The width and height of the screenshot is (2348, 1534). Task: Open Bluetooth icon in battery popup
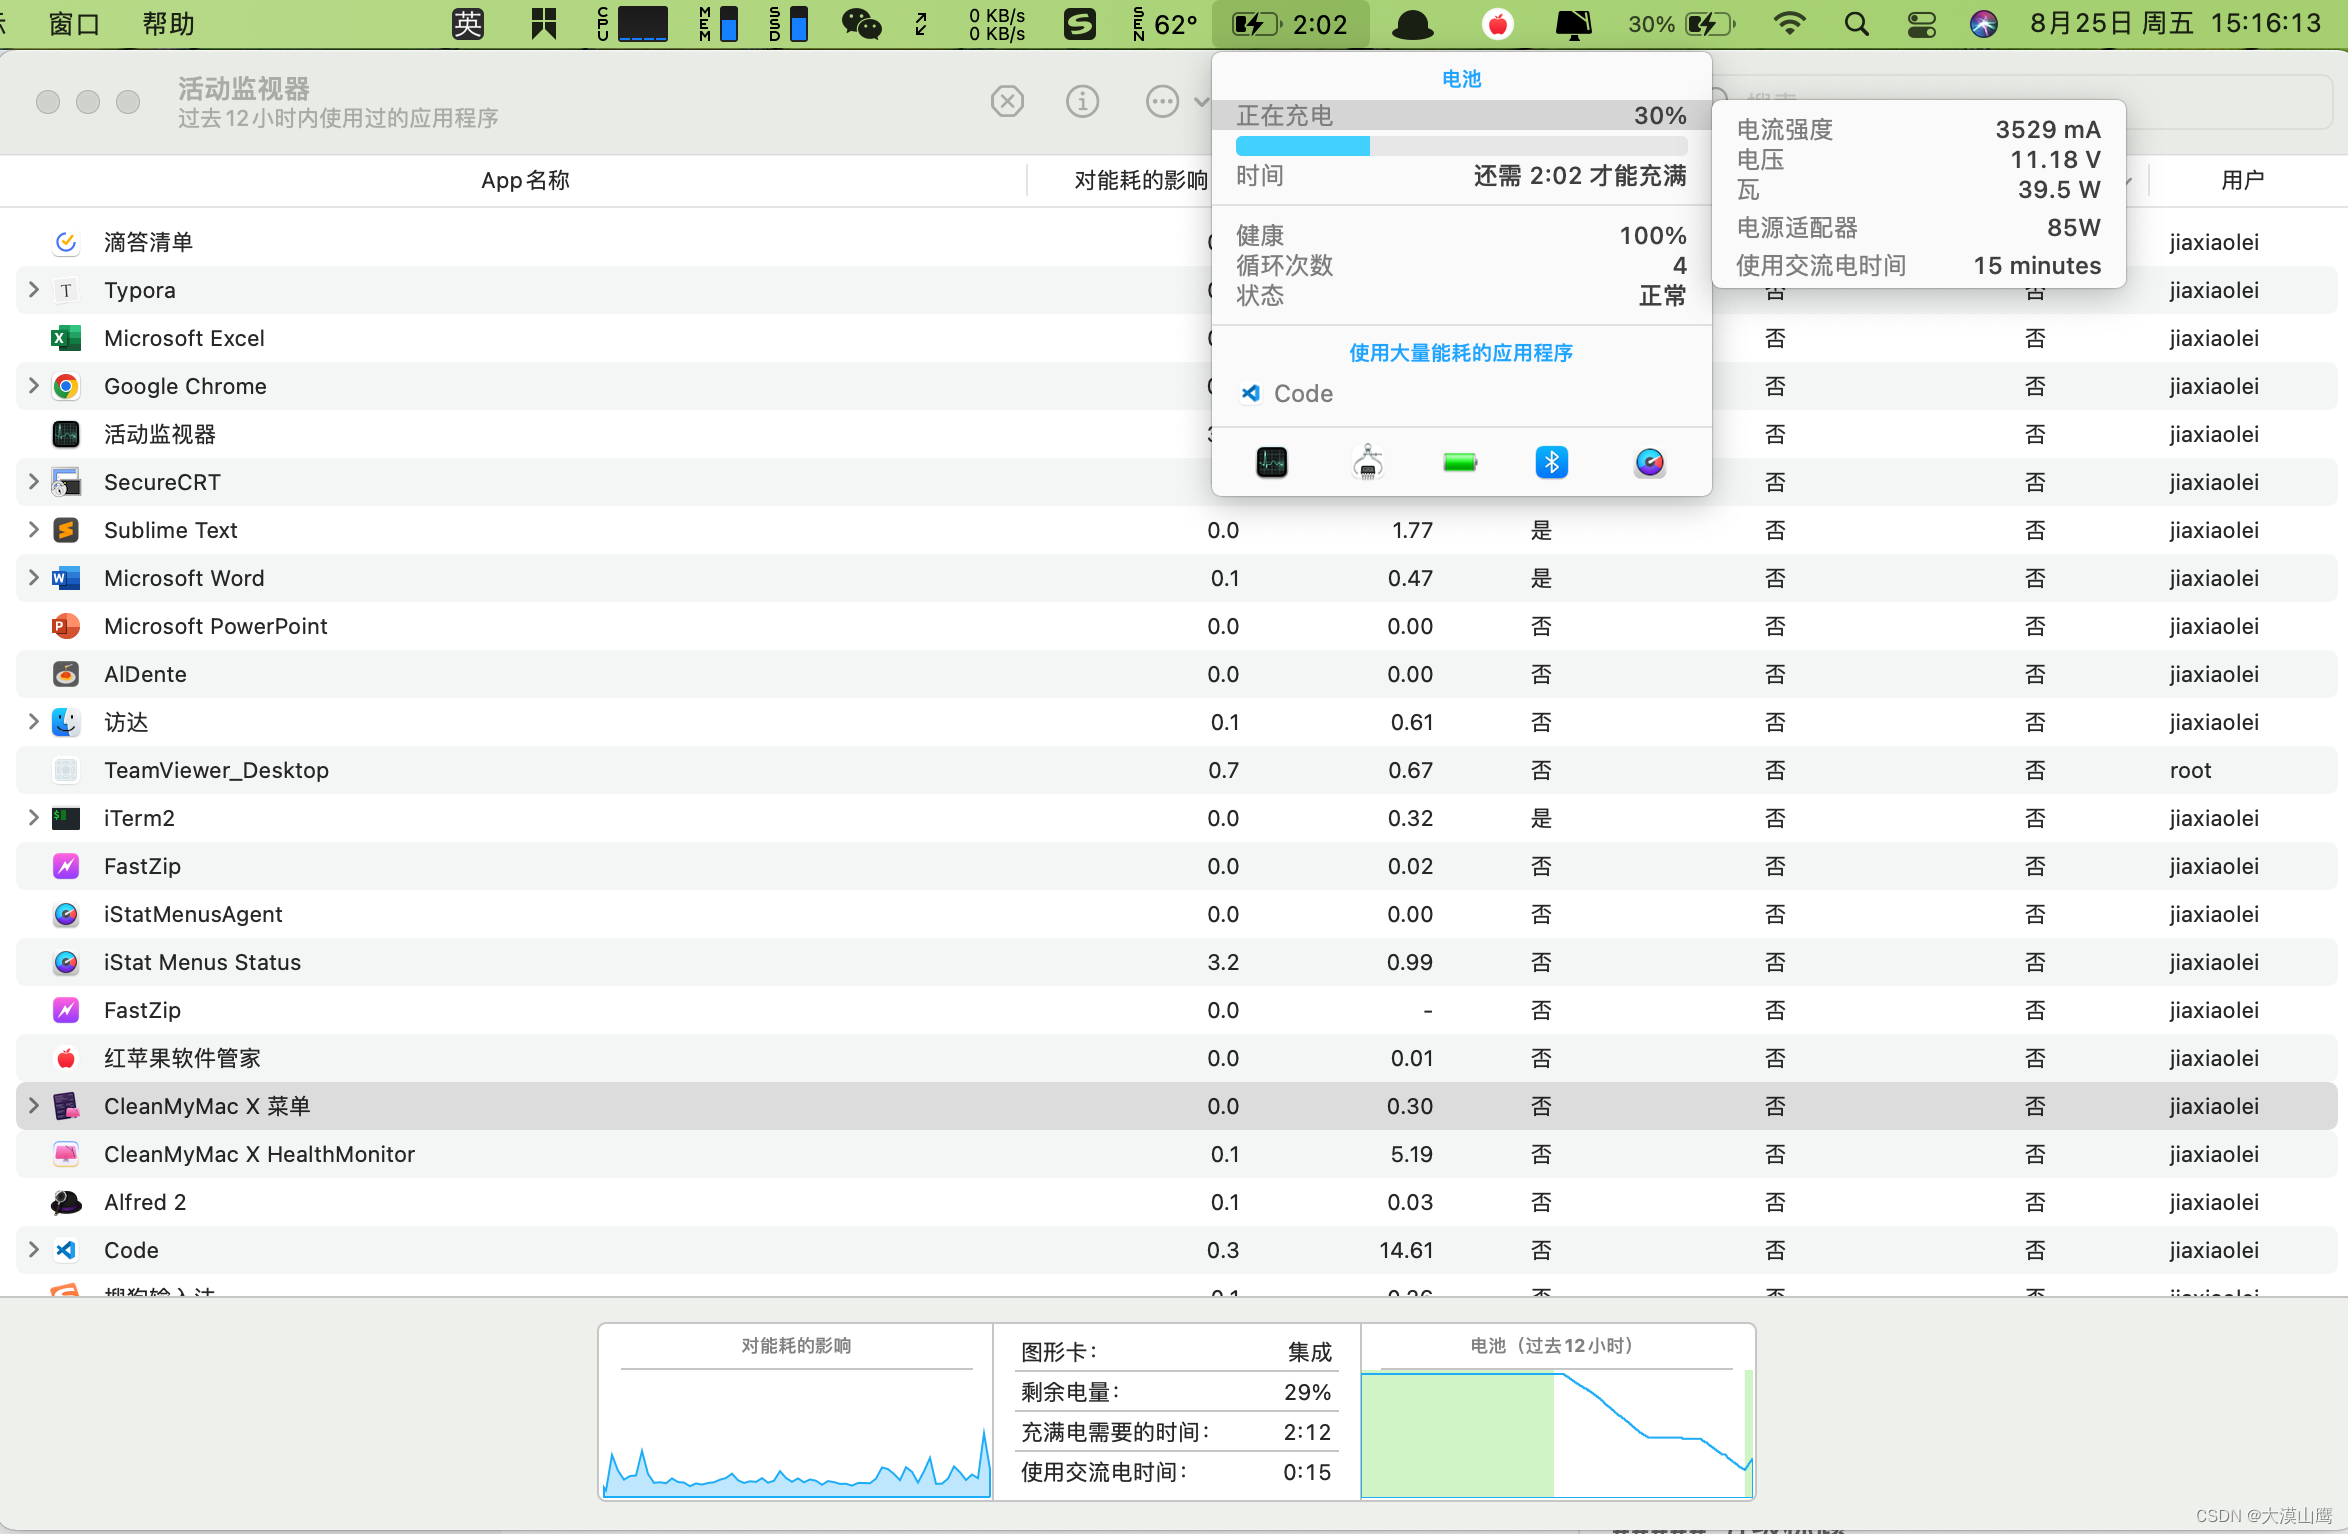click(1551, 462)
